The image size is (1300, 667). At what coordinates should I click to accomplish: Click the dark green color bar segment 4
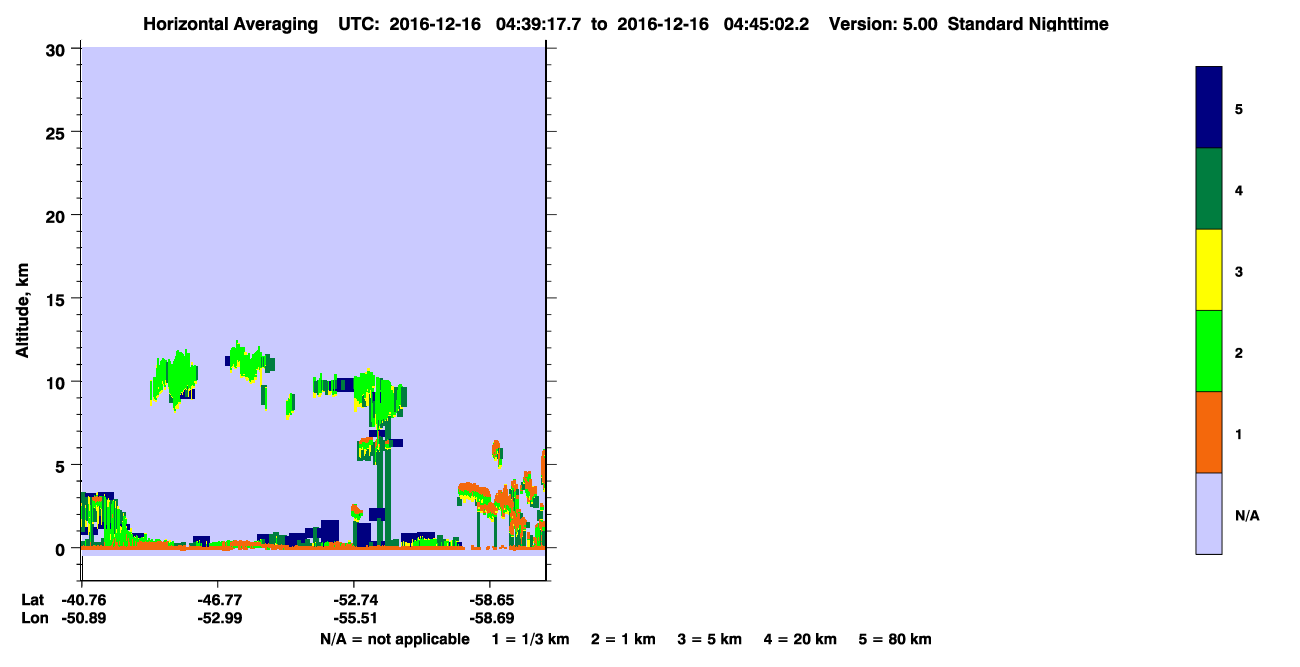coord(1209,189)
